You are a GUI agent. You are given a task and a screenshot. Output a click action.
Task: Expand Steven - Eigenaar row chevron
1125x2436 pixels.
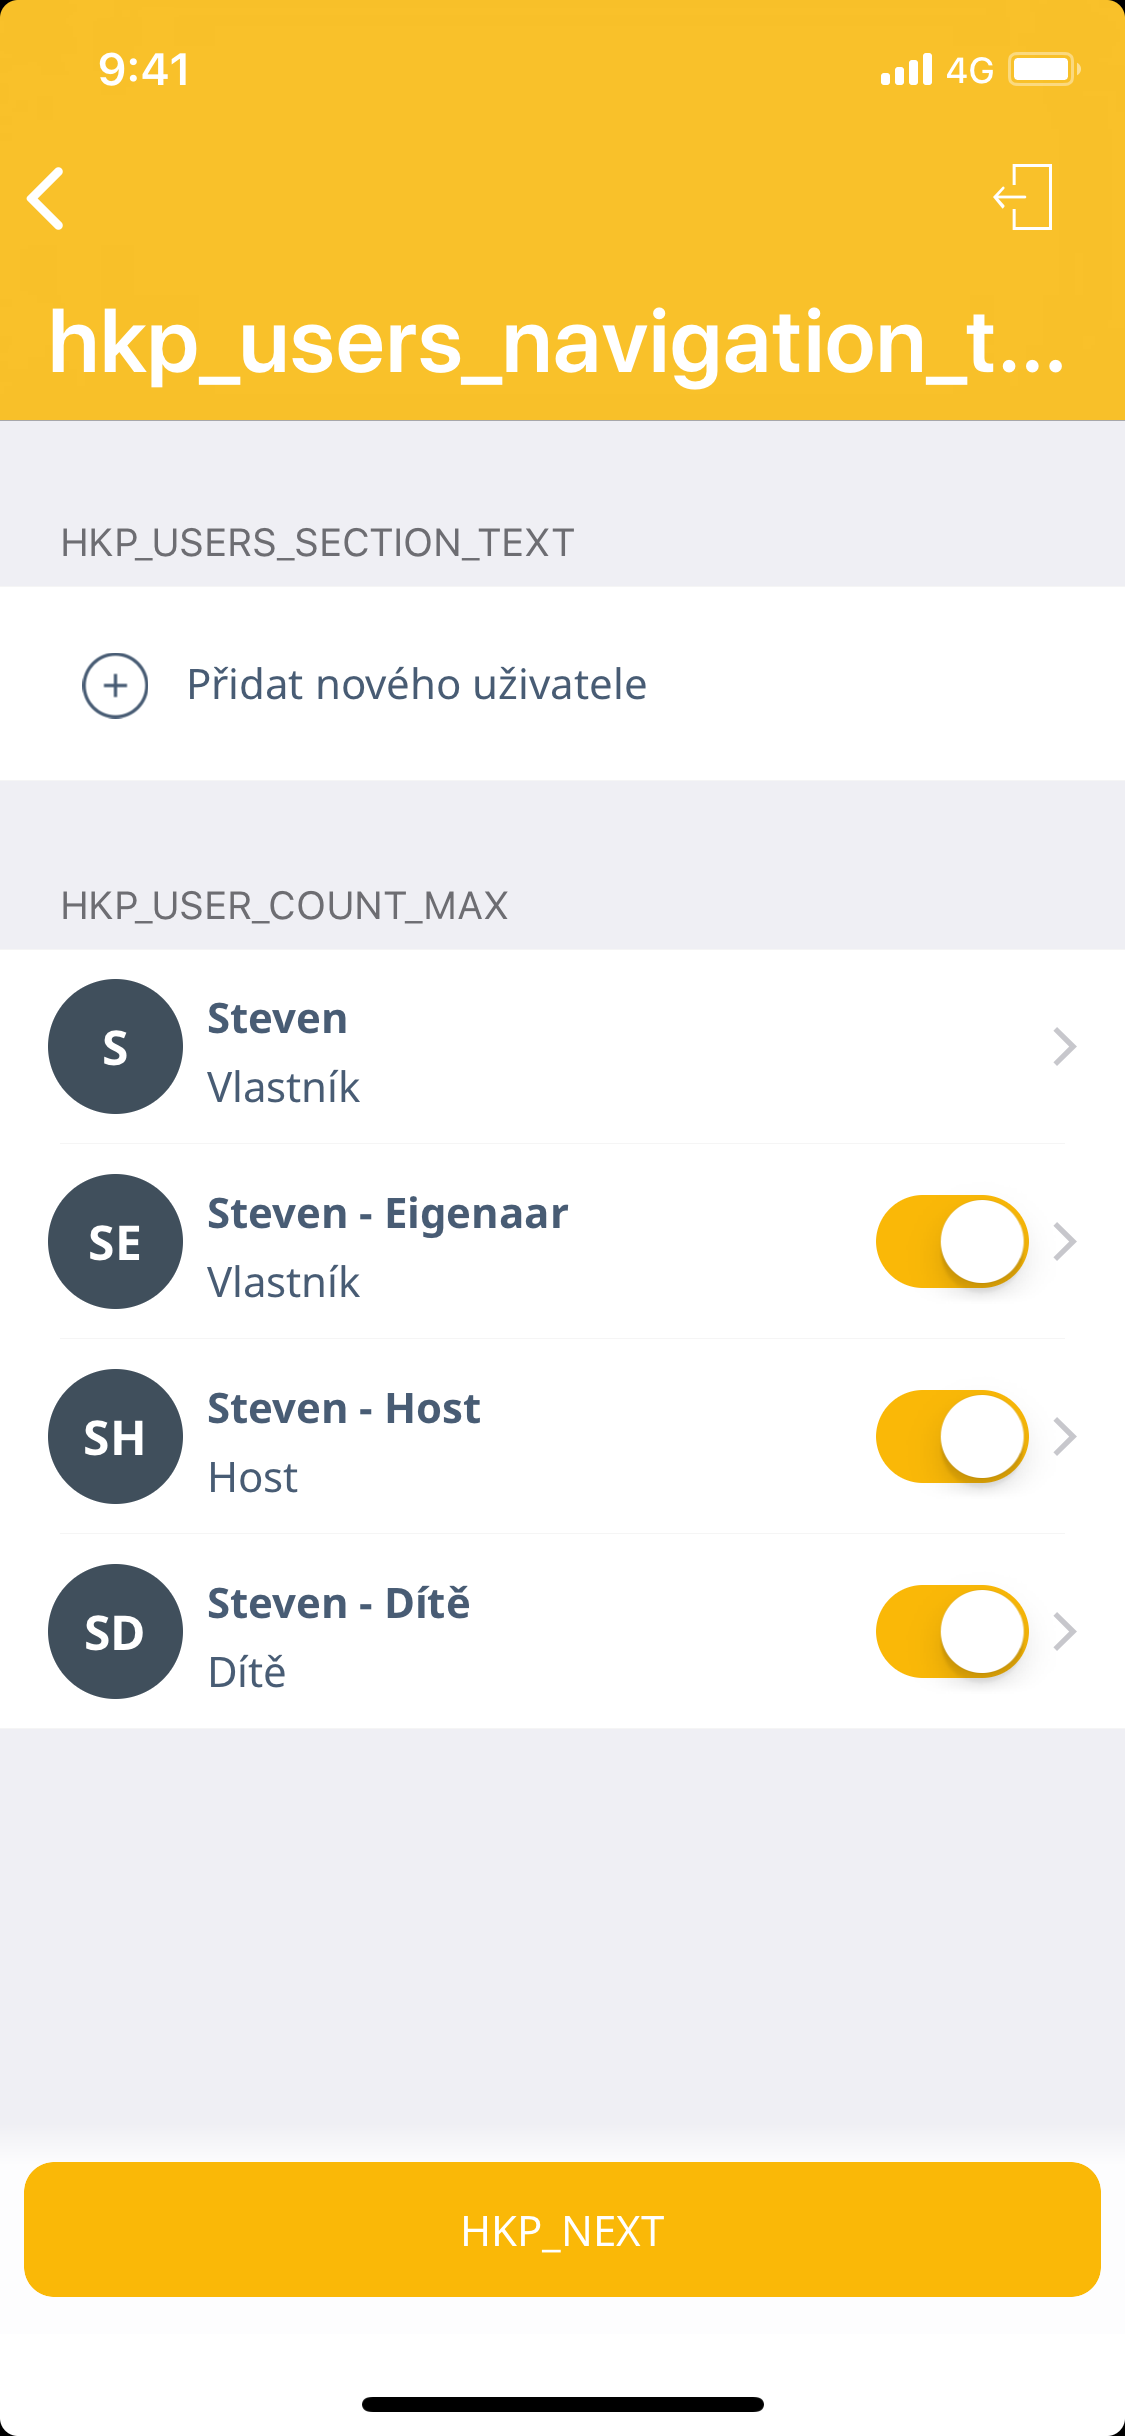(1064, 1241)
